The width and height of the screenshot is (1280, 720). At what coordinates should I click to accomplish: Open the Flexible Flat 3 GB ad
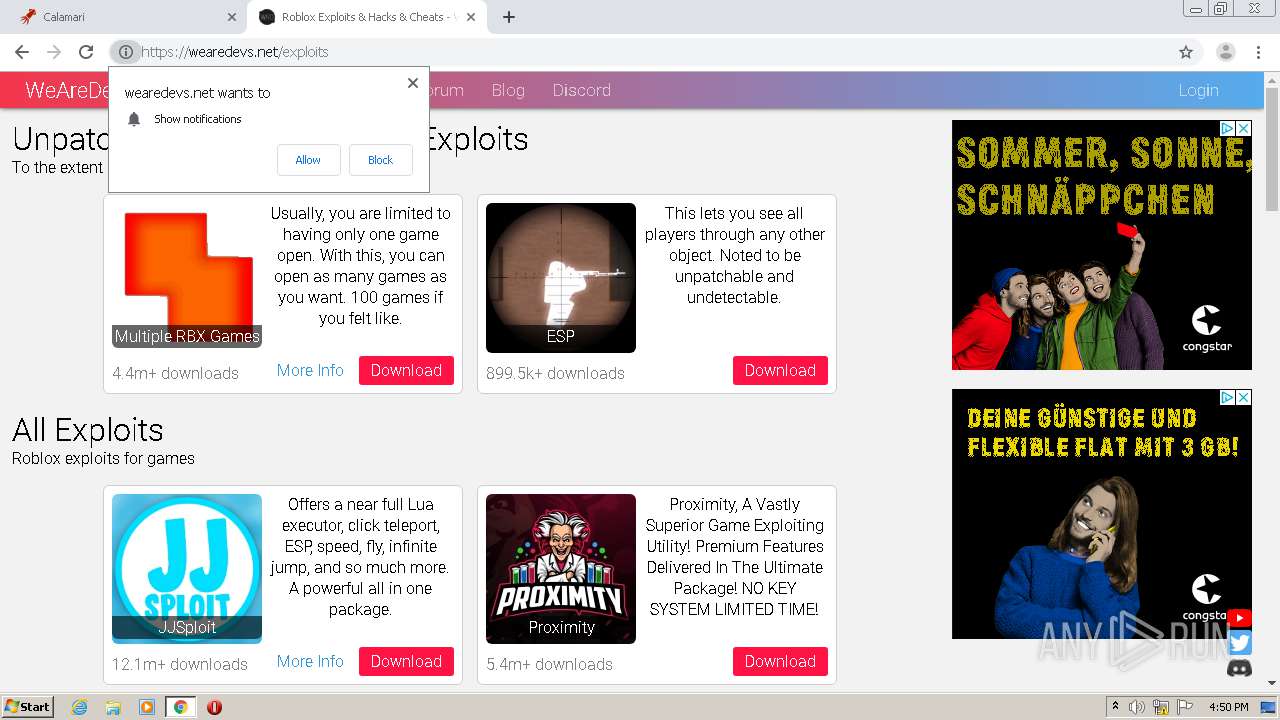1102,514
